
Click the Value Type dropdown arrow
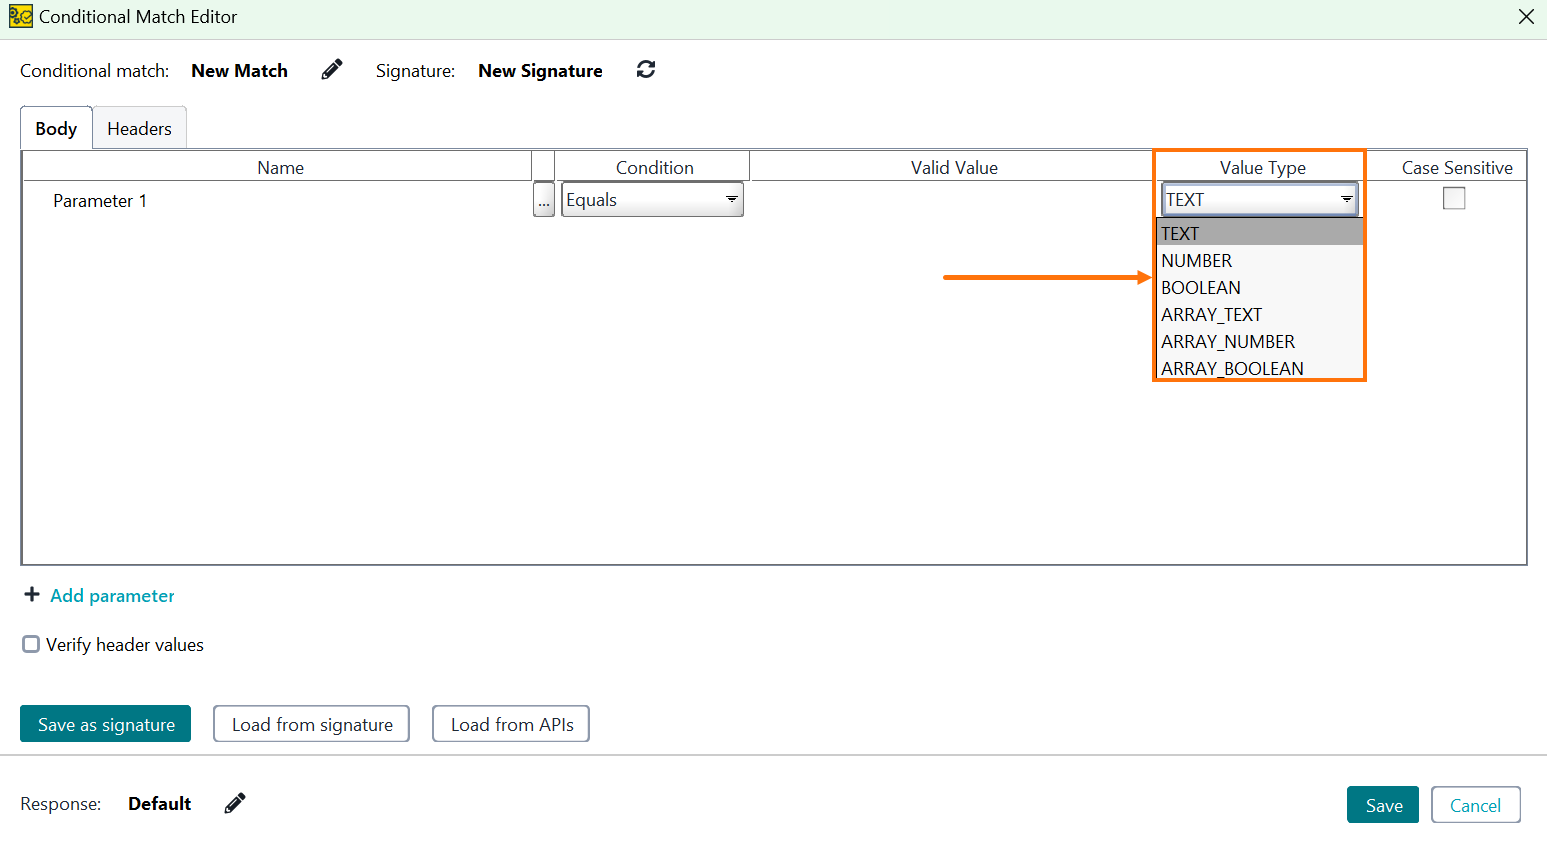click(1345, 199)
